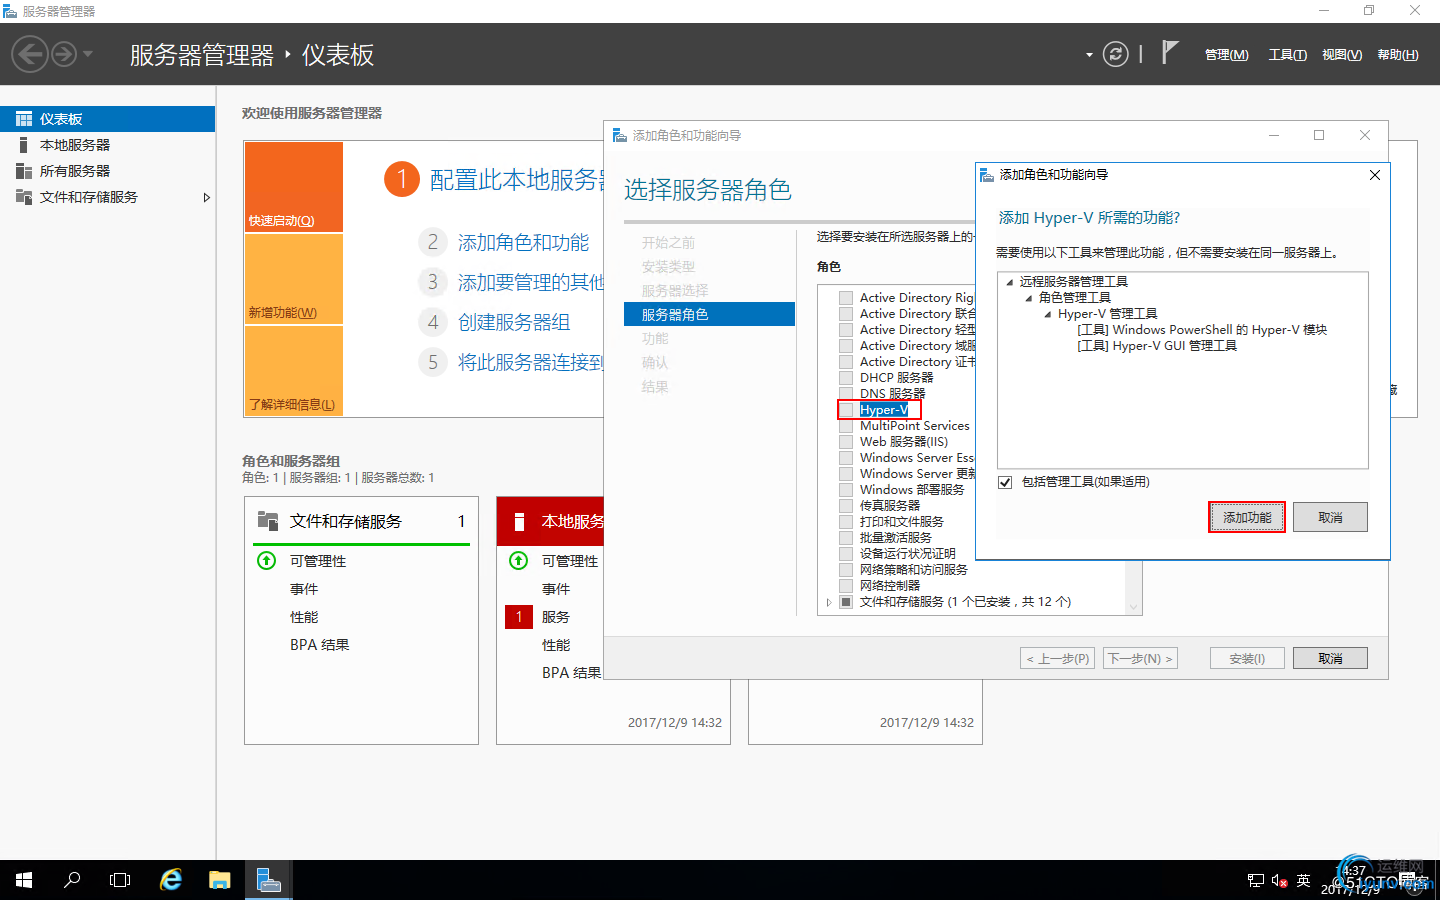
Task: Close the 添加 Hyper-V 所需的功能 popup with X
Action: pyautogui.click(x=1375, y=175)
